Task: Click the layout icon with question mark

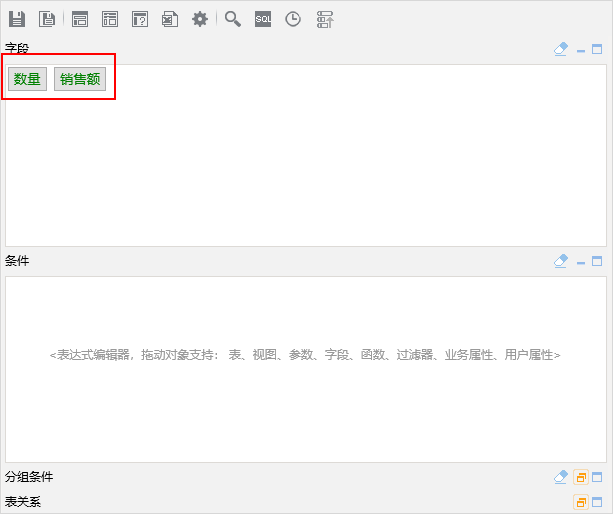Action: 140,19
